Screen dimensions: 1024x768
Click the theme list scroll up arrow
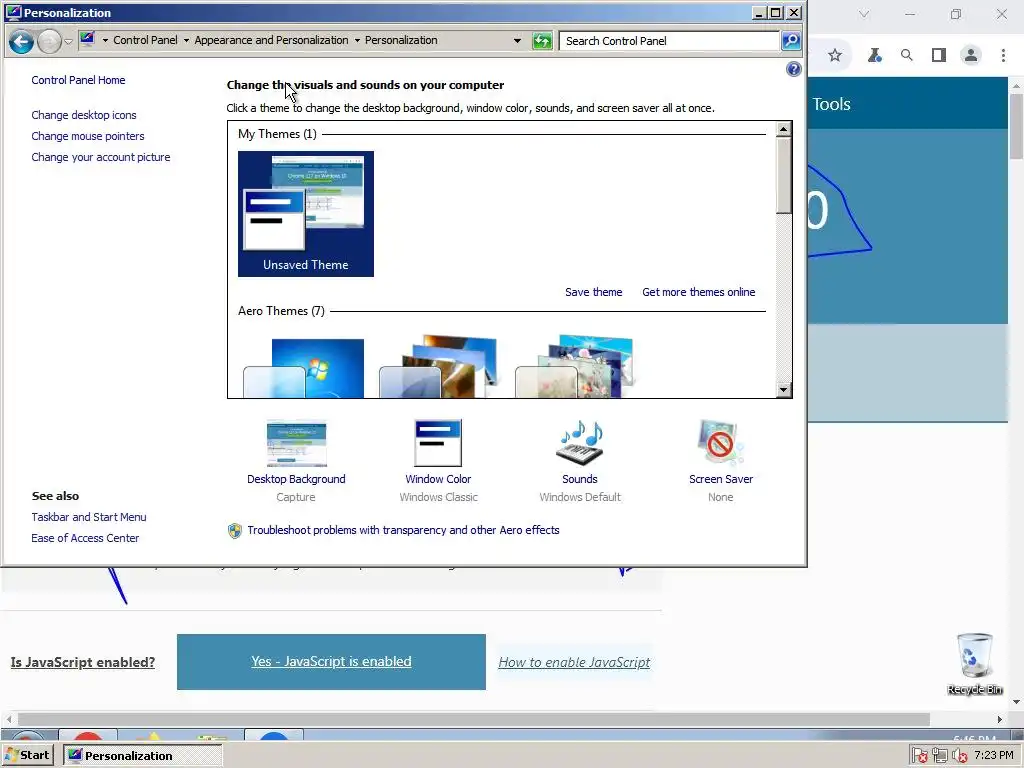(784, 129)
